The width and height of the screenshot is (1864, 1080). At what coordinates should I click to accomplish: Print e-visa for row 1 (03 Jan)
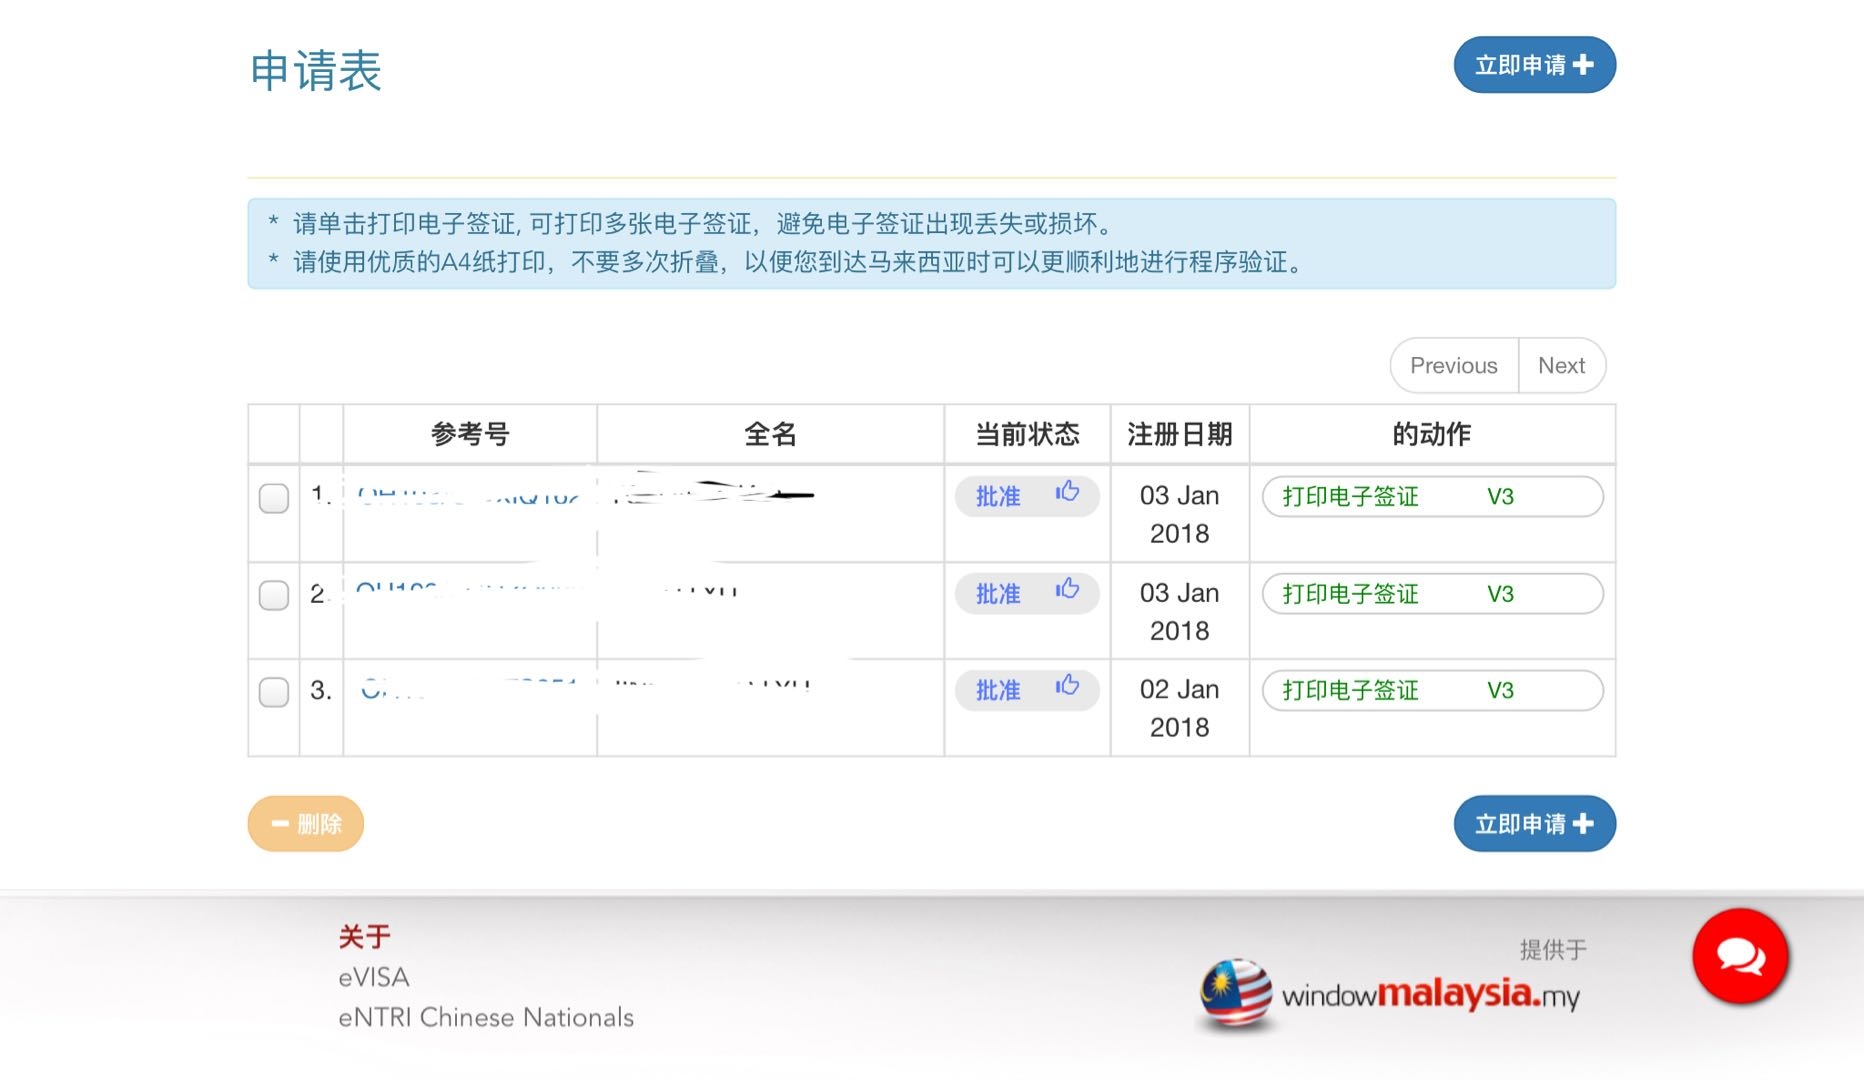(x=1432, y=497)
